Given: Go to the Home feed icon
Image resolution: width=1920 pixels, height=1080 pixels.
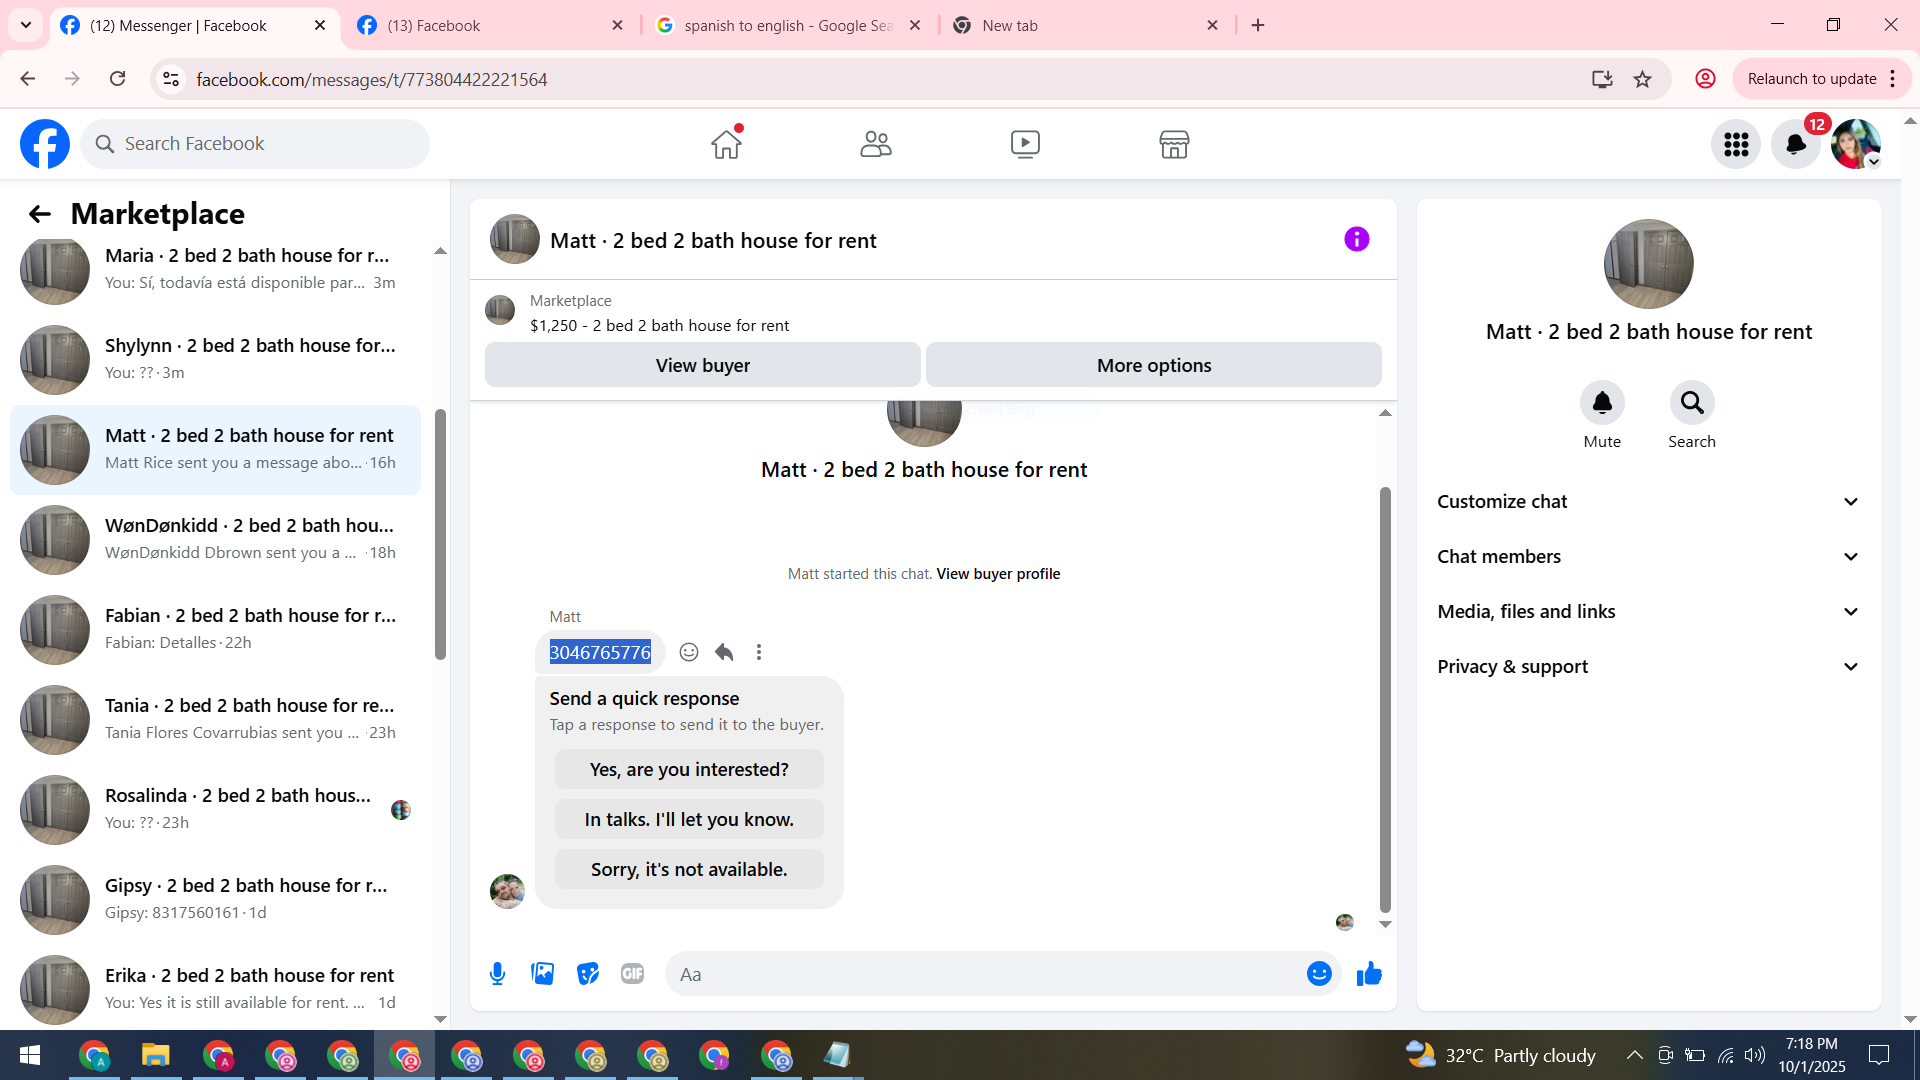Looking at the screenshot, I should coord(727,144).
